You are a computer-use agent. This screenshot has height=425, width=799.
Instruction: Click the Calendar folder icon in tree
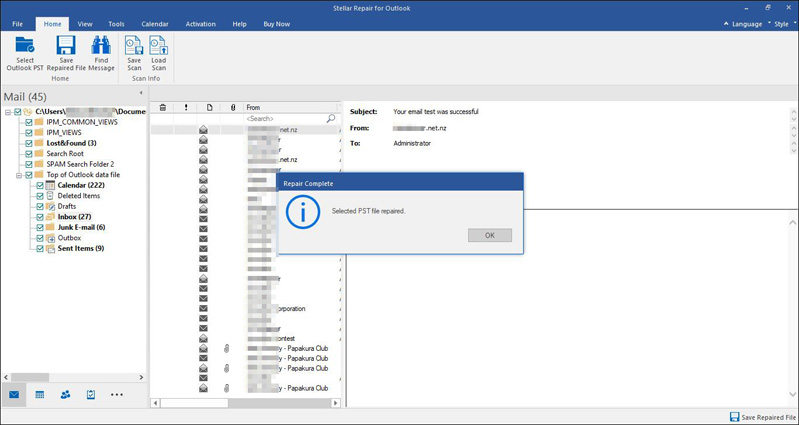[50, 185]
